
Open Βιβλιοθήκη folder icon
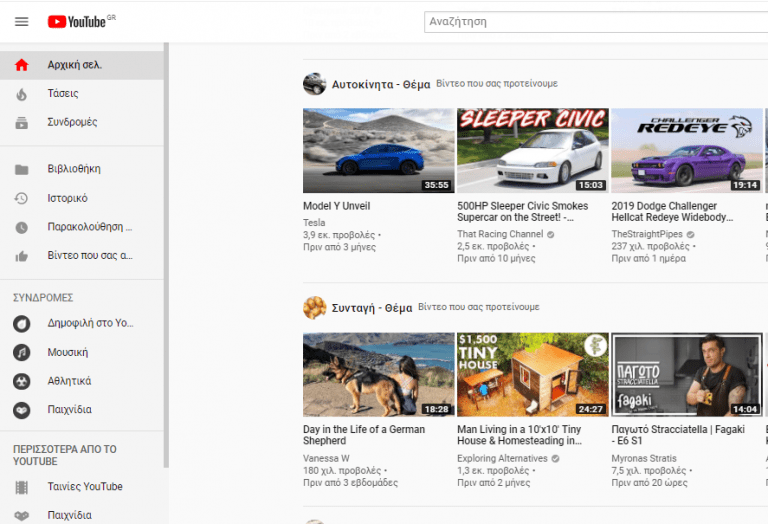pyautogui.click(x=21, y=169)
